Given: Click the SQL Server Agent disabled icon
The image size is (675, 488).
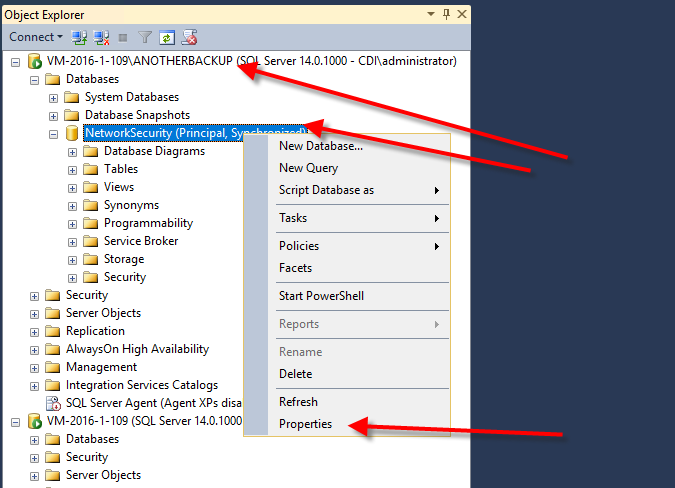Looking at the screenshot, I should click(53, 403).
